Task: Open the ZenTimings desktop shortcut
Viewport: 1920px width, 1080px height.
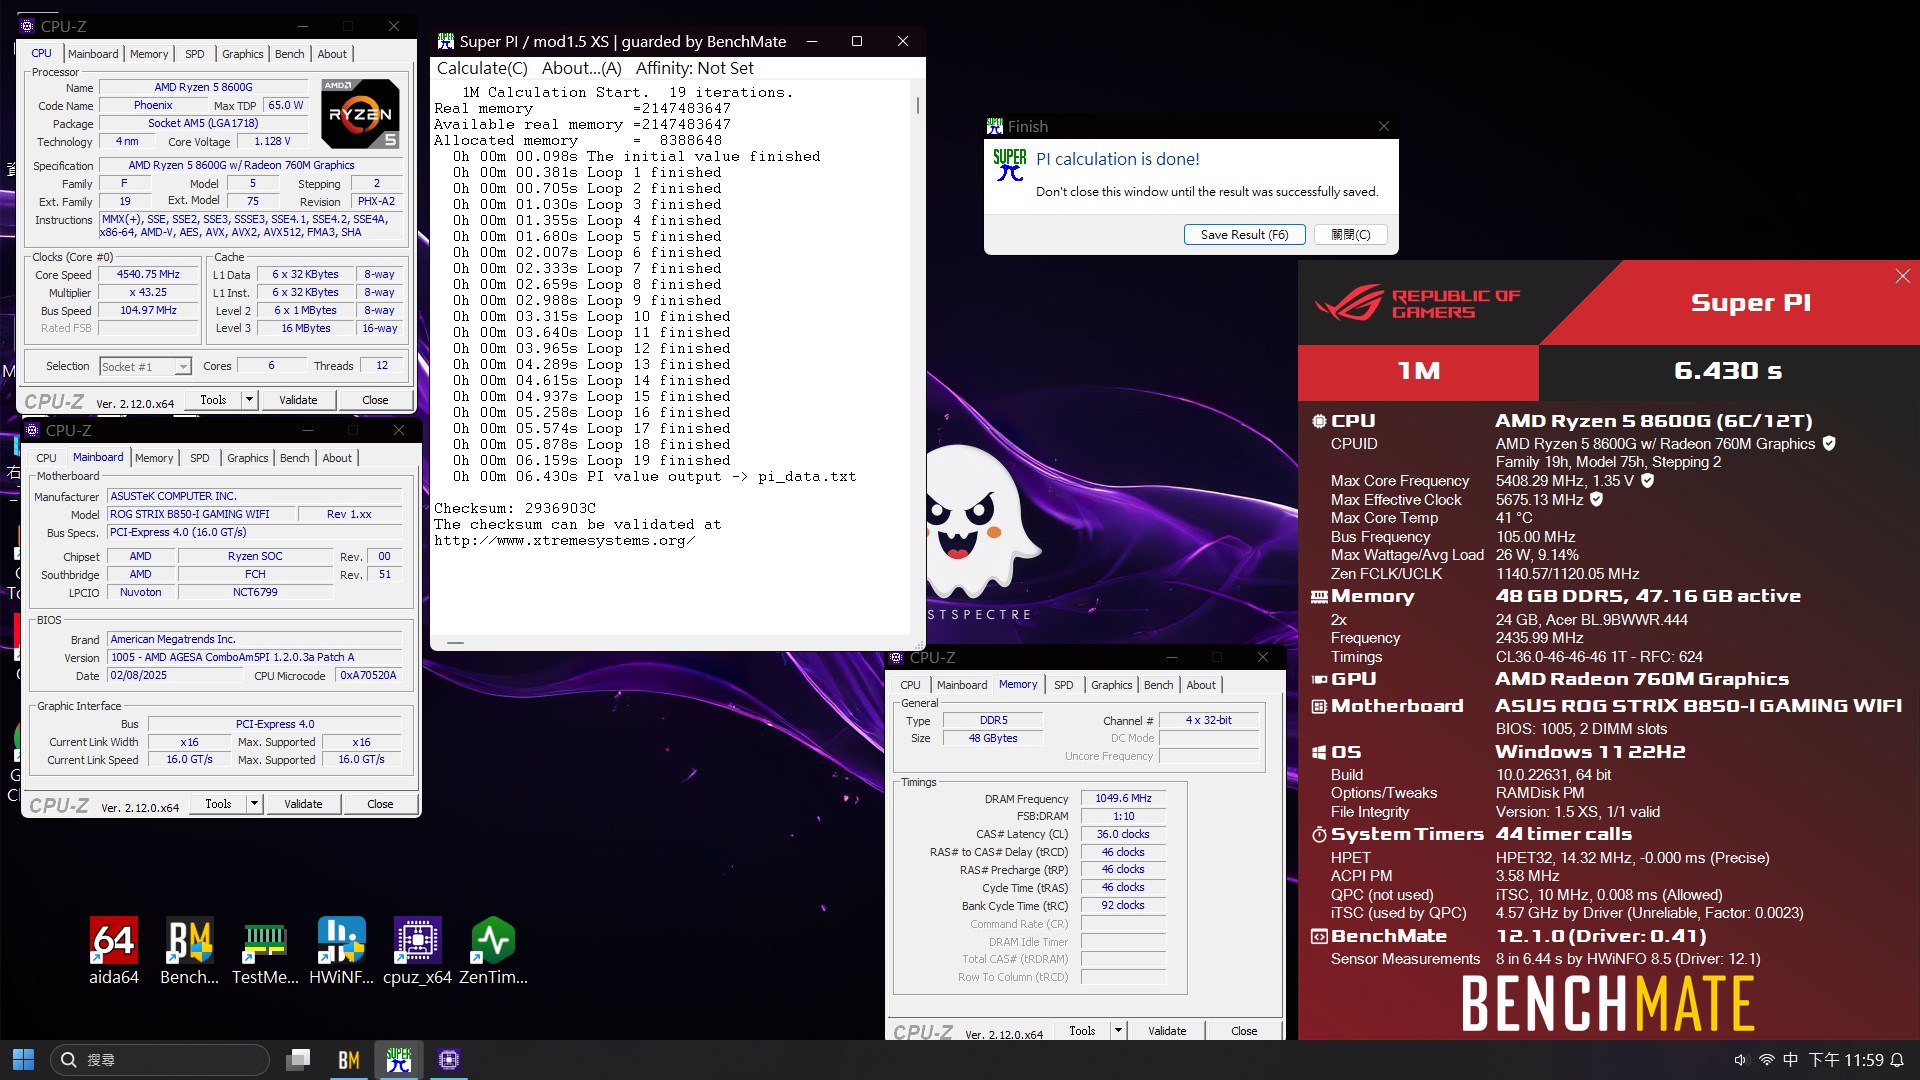Action: 493,950
